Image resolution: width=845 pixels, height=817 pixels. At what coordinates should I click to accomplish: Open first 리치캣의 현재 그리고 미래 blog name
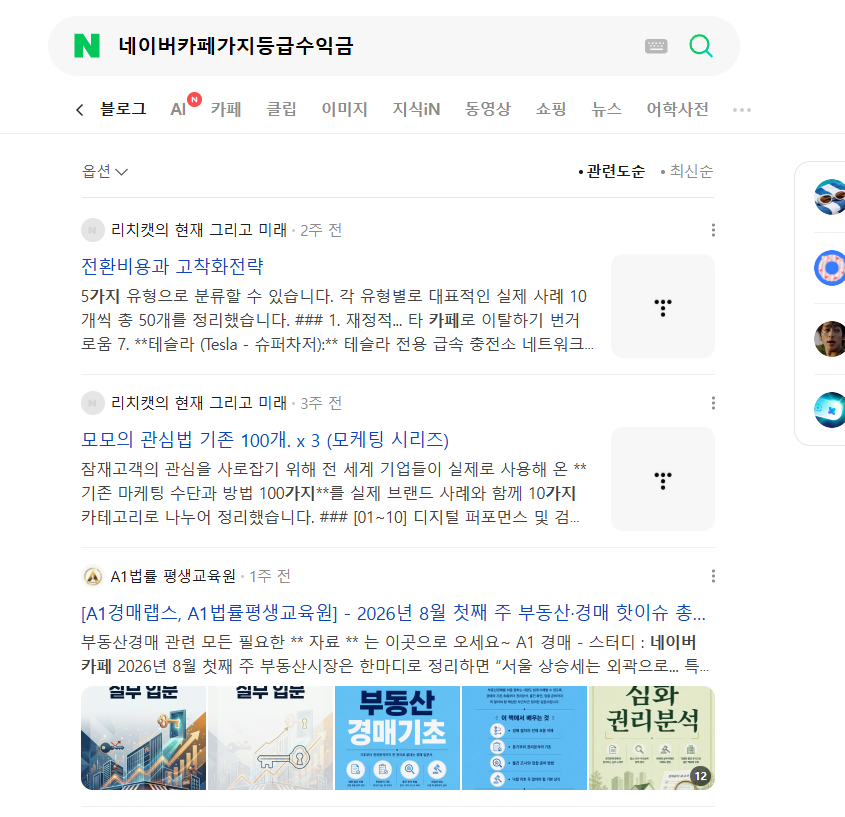(x=199, y=230)
